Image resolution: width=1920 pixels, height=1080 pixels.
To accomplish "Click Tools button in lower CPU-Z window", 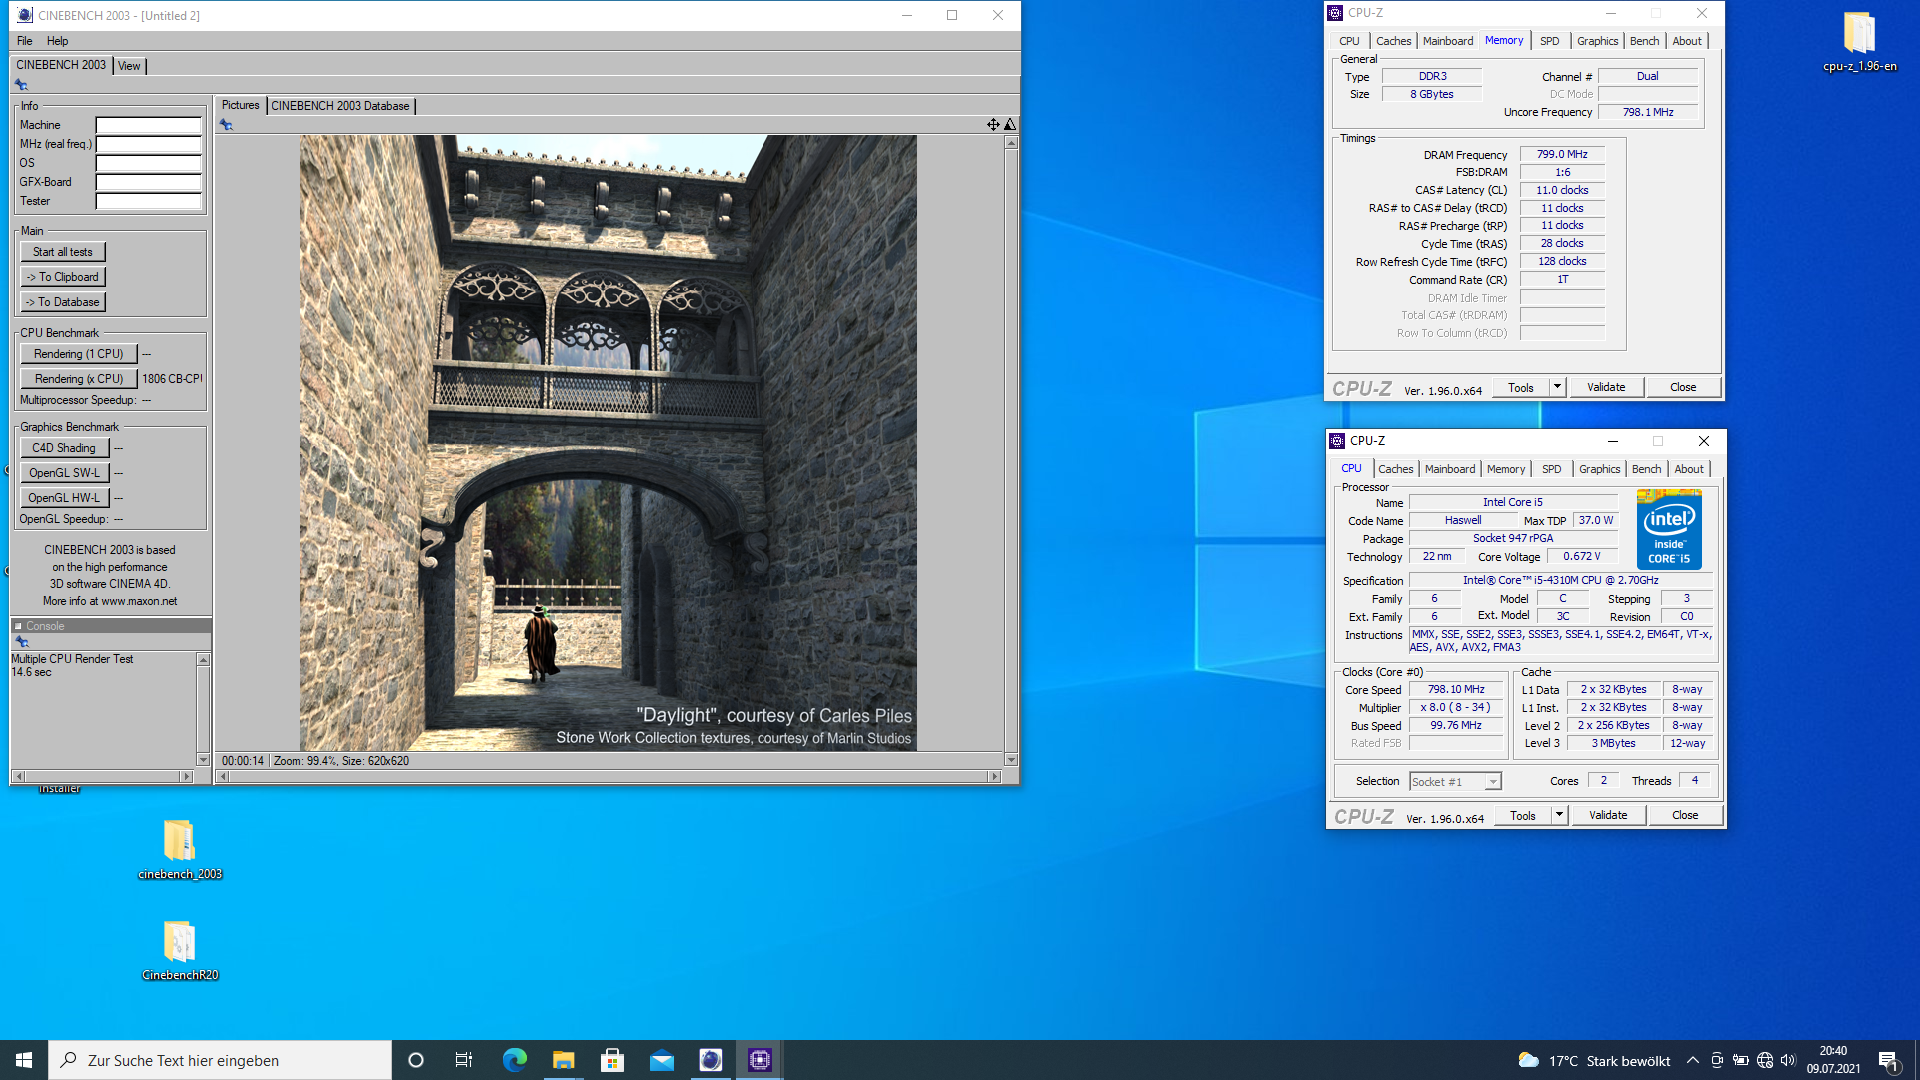I will pyautogui.click(x=1523, y=815).
